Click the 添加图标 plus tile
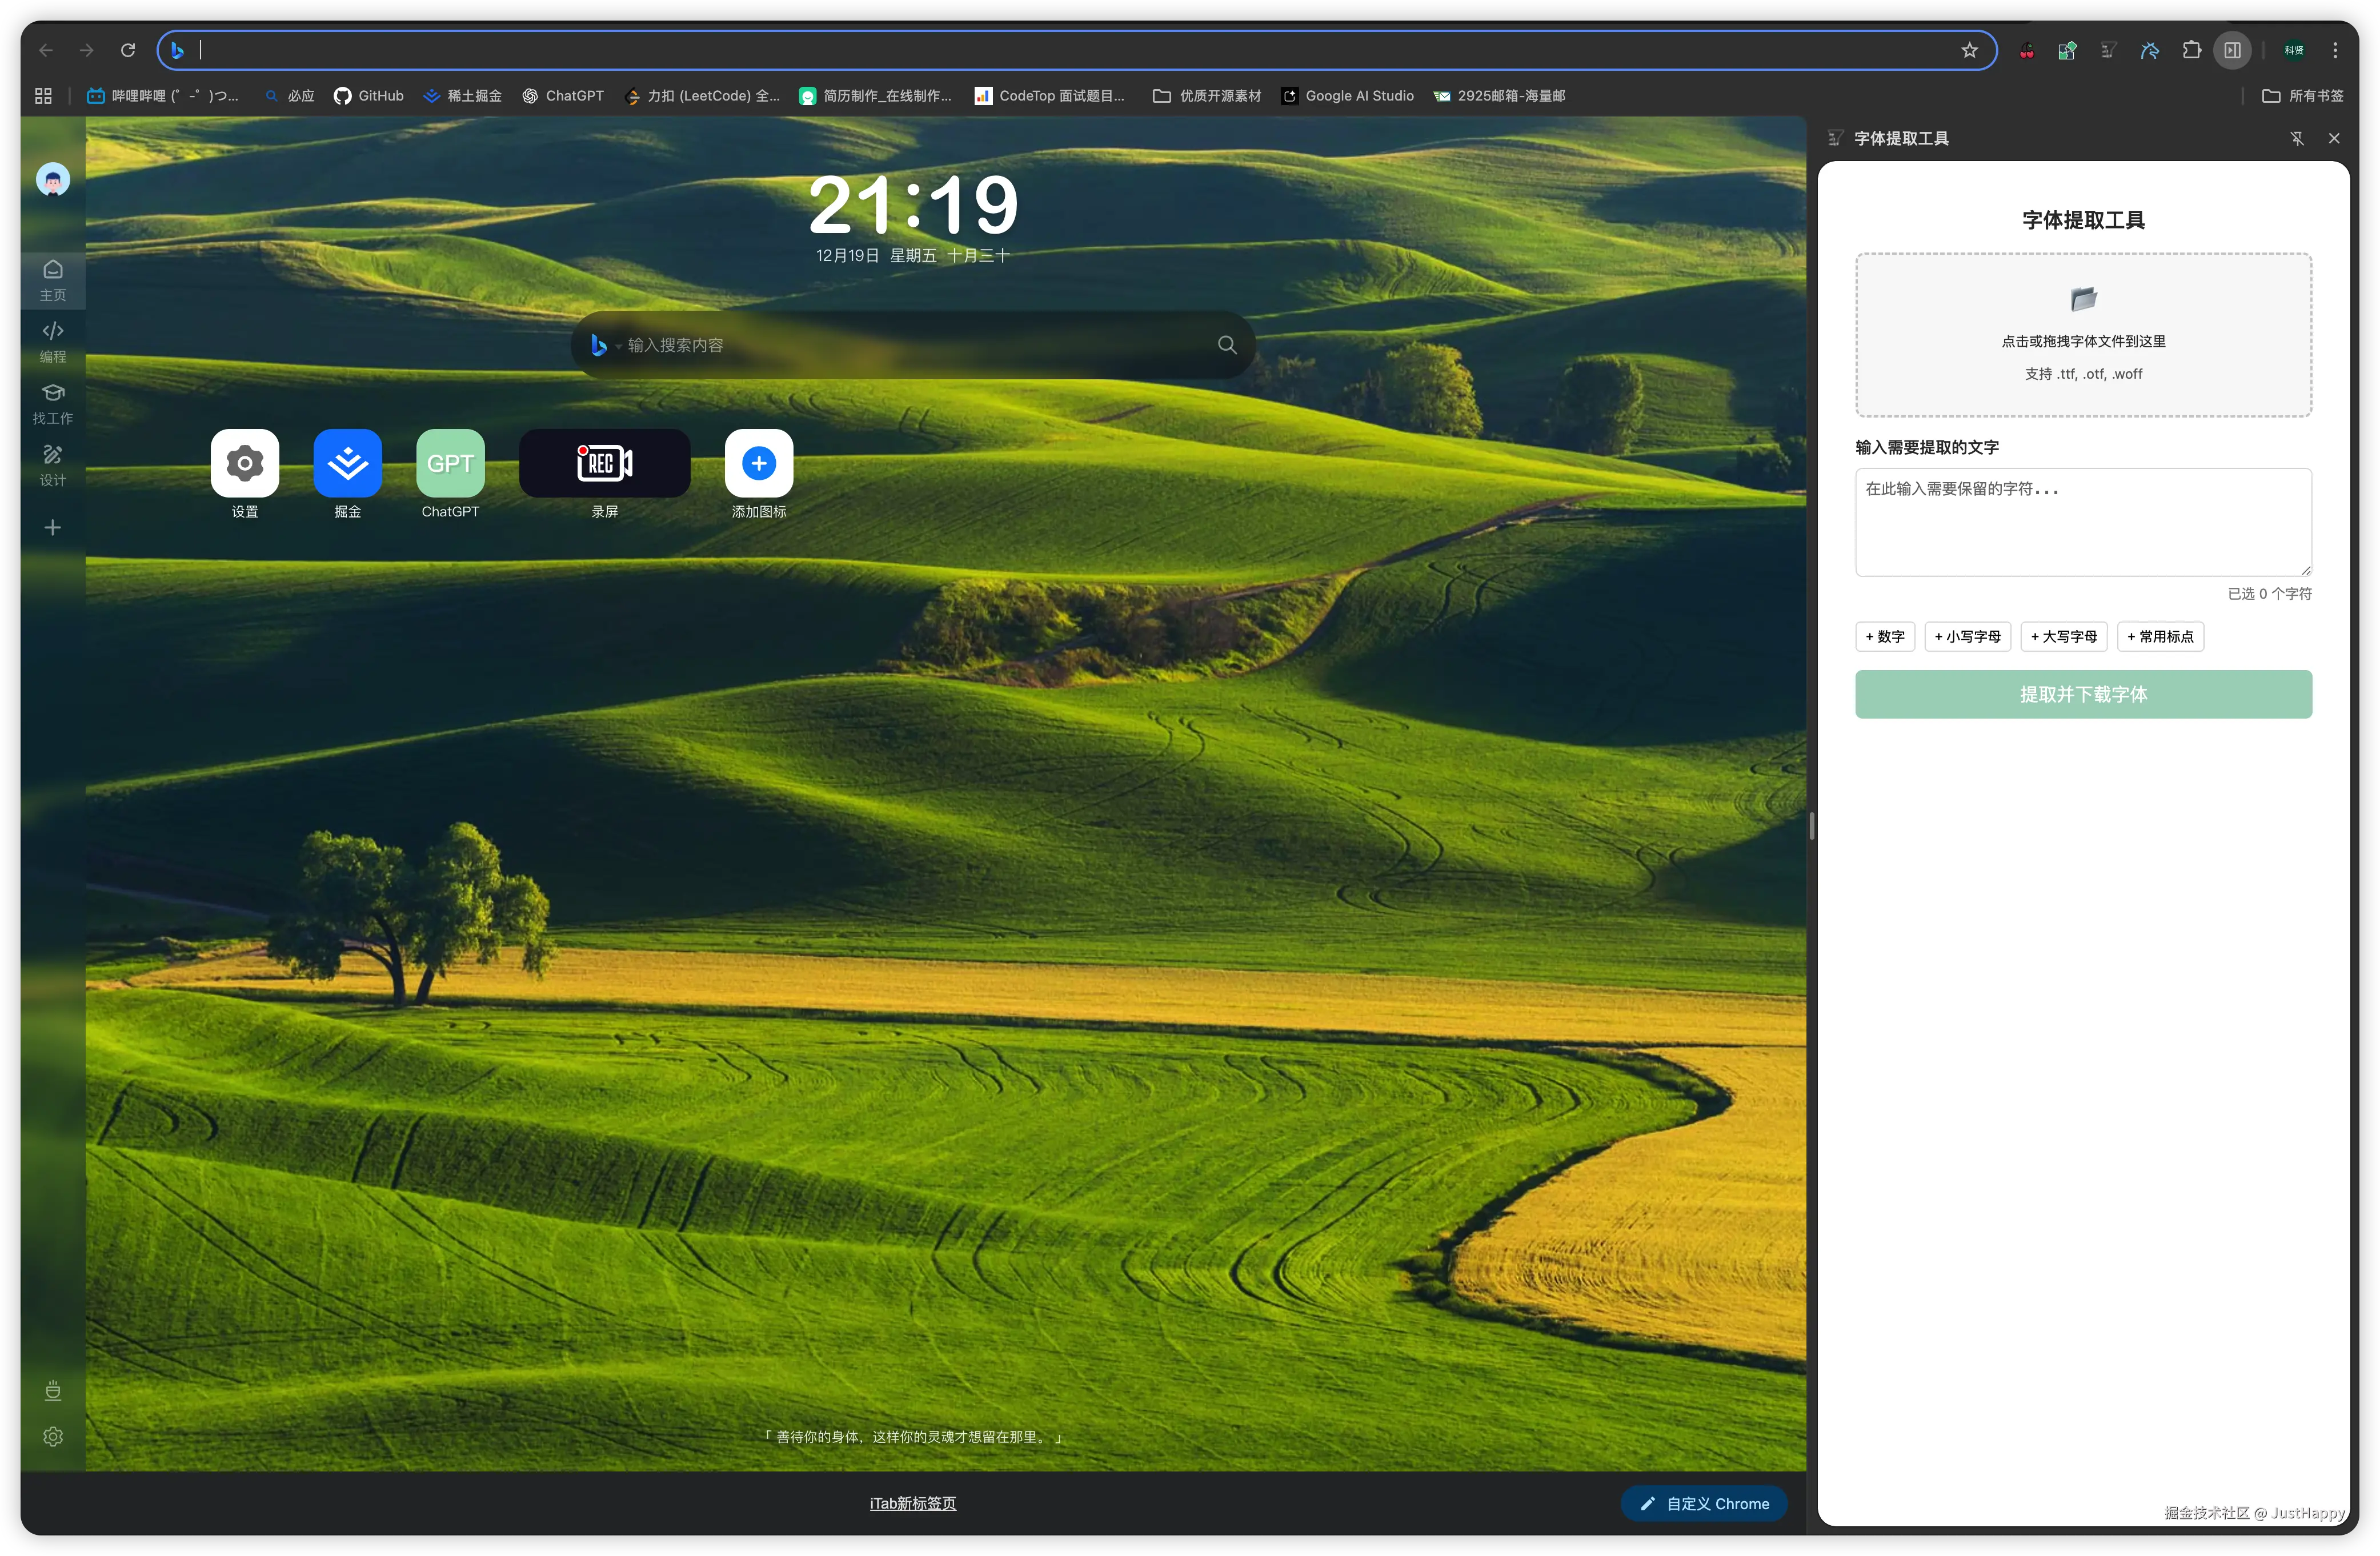 [758, 463]
